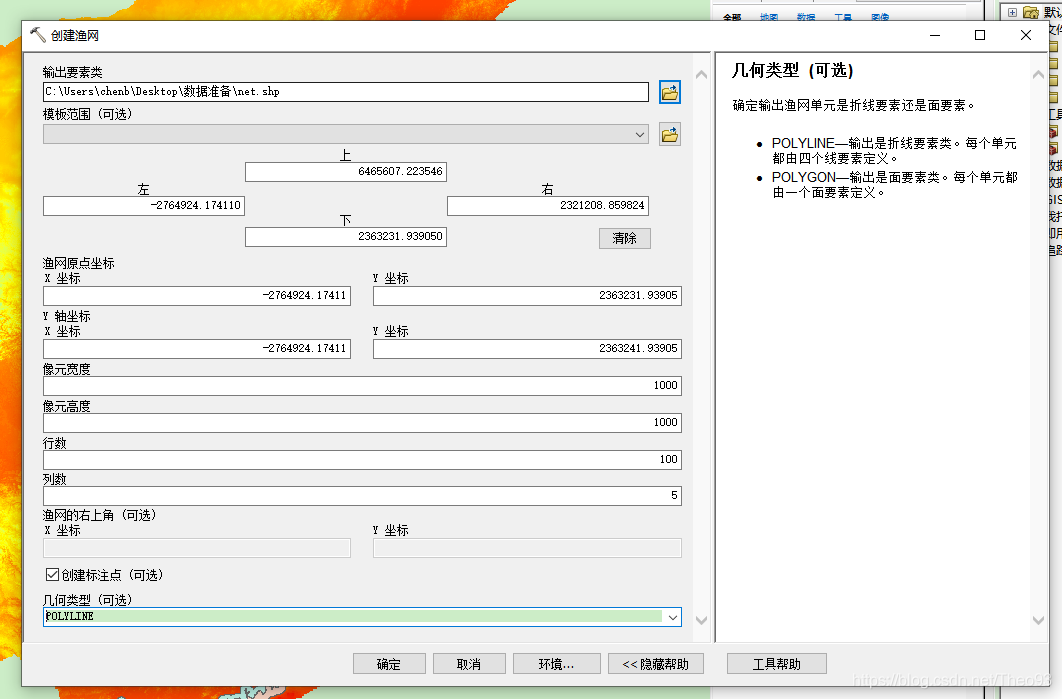Click the 左 extent value field
1062x699 pixels.
144,205
